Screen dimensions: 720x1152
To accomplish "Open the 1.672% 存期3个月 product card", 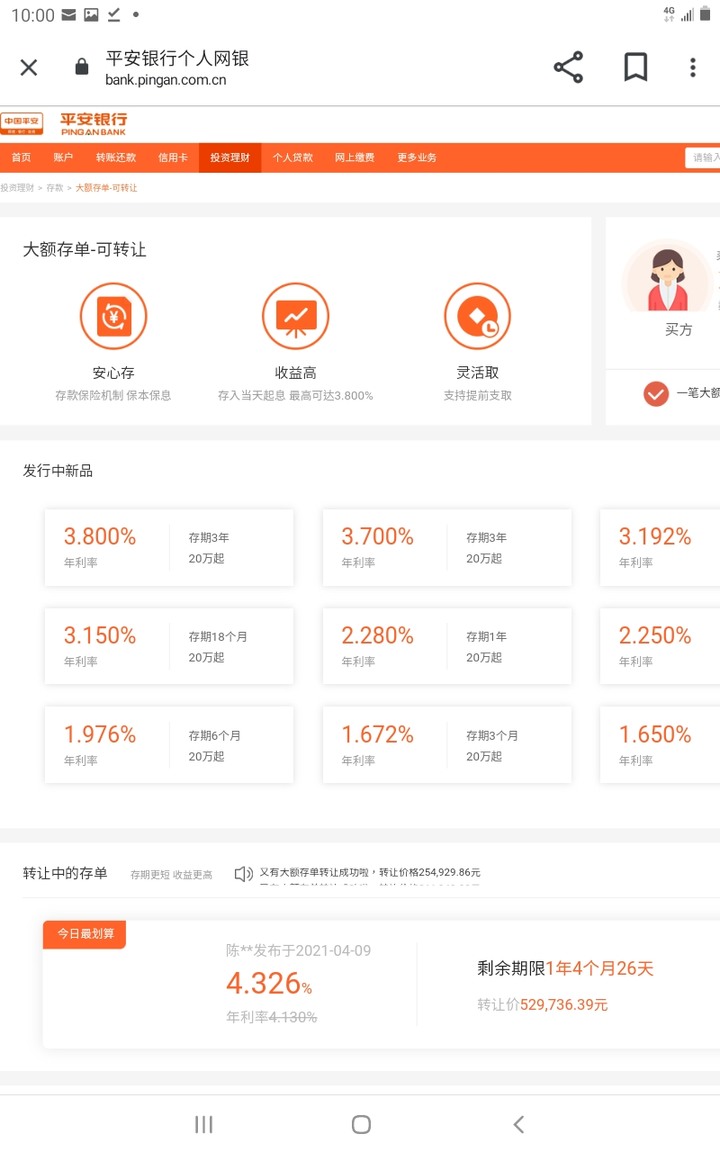I will 447,745.
